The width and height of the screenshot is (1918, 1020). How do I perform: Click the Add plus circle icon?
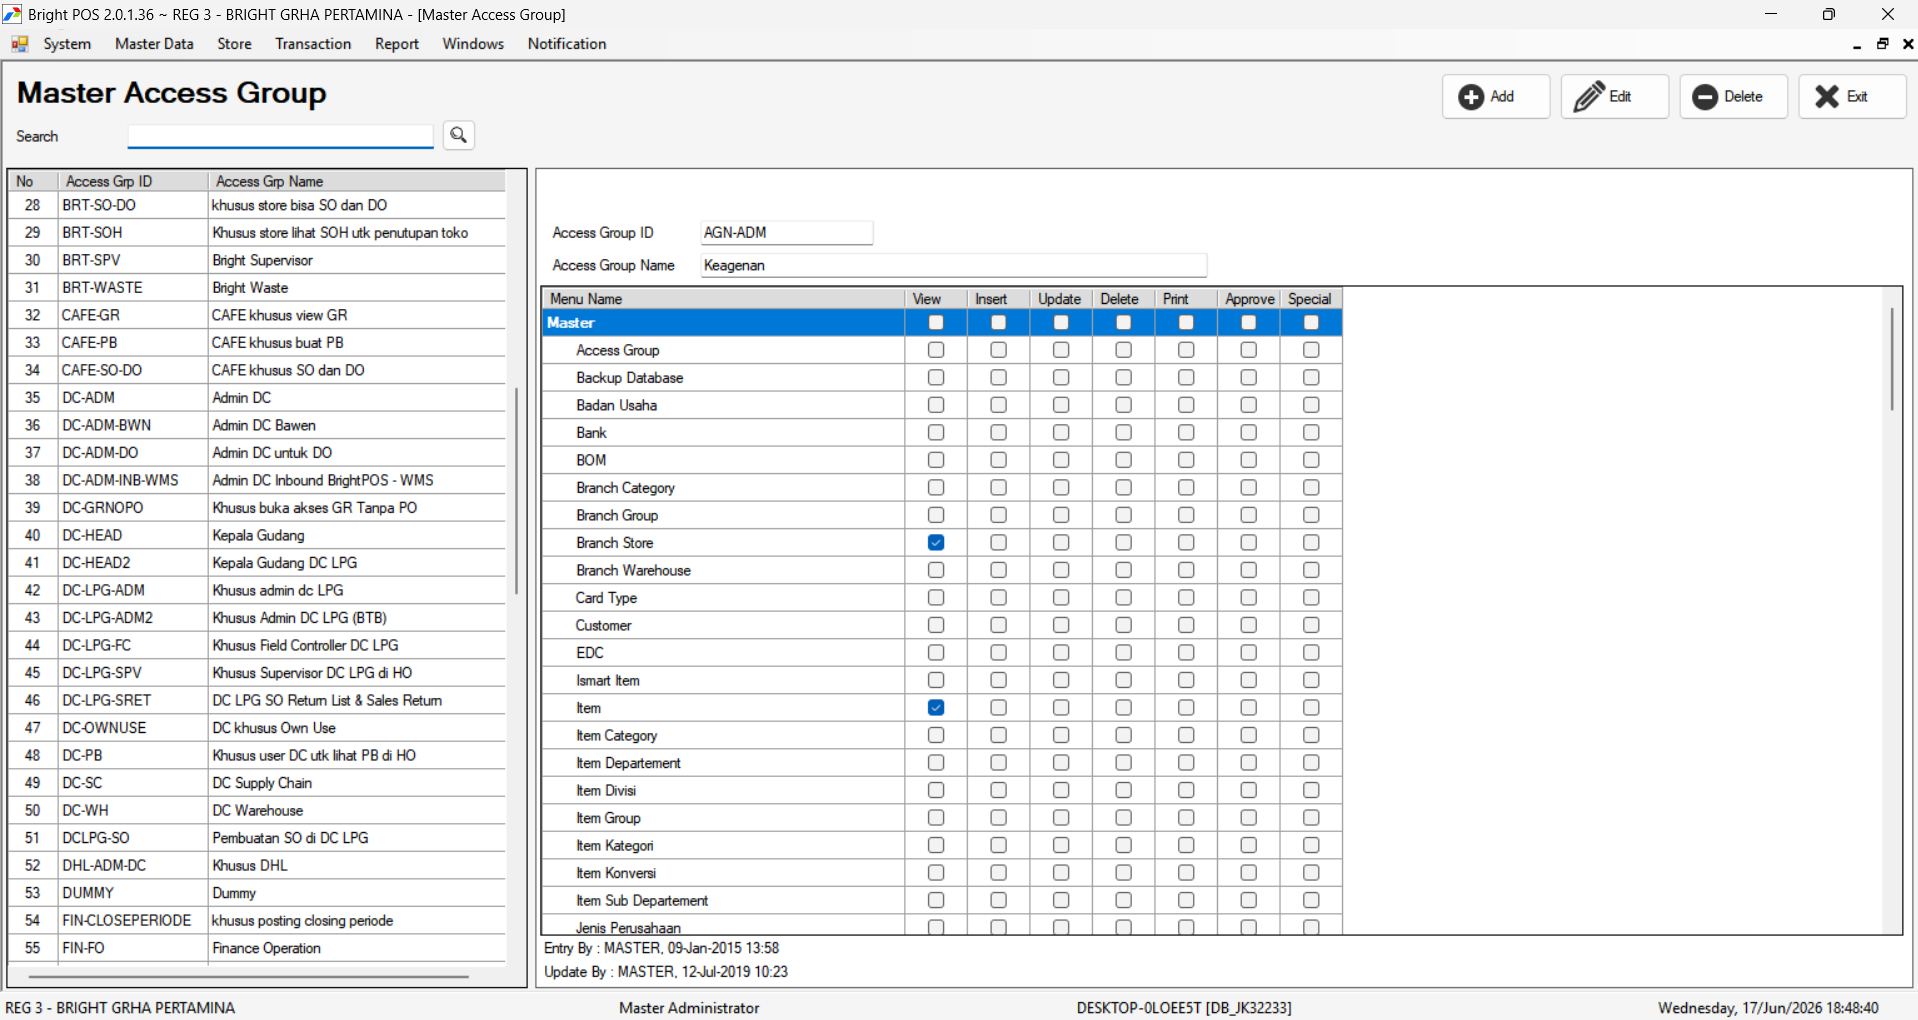(1471, 97)
